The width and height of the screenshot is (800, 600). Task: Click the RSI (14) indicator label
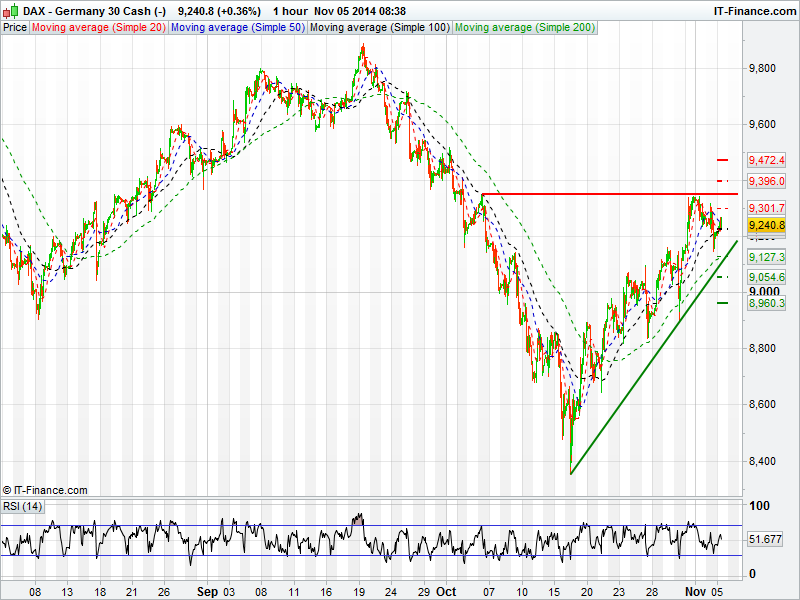(23, 506)
